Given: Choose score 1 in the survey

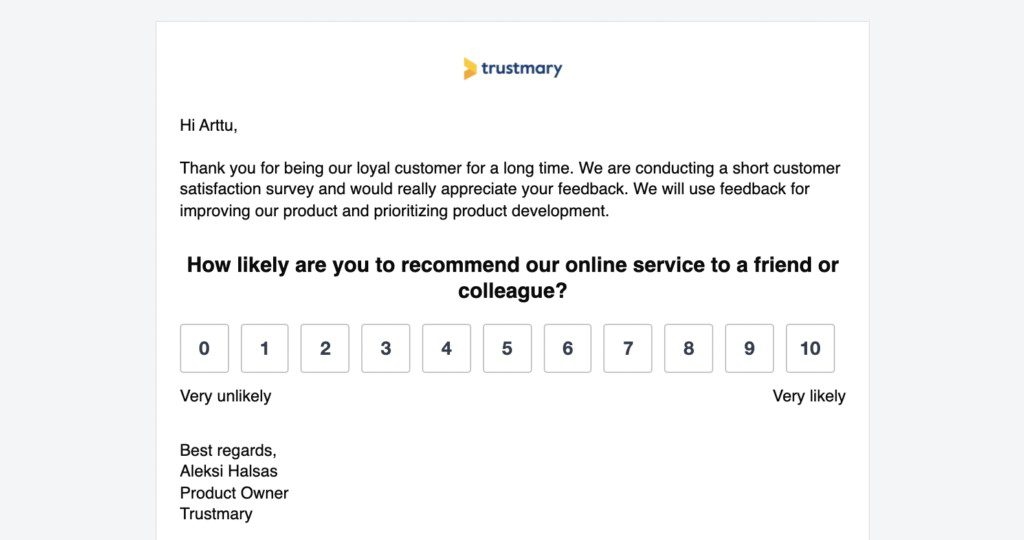Looking at the screenshot, I should coord(265,348).
